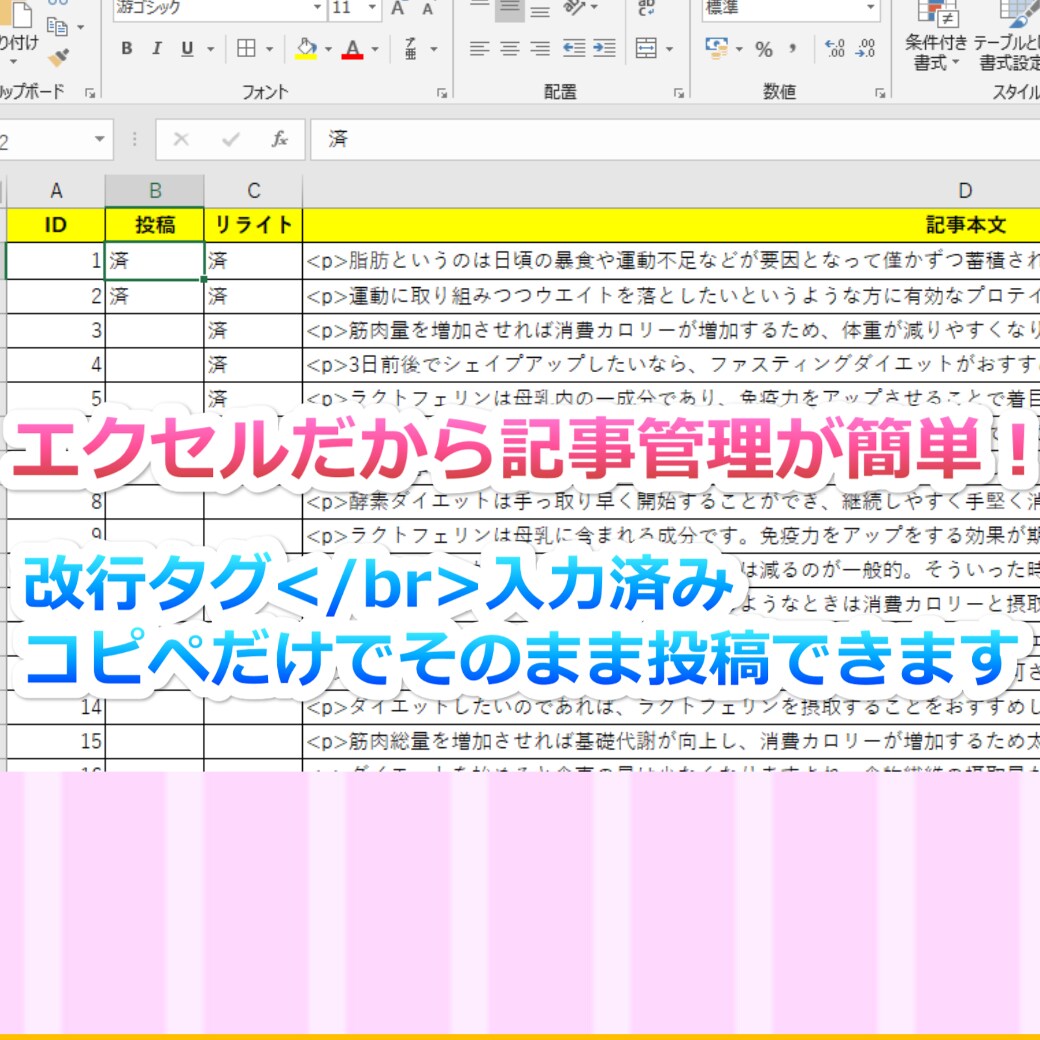Toggle middle vertical alignment
The image size is (1040, 1040).
click(x=510, y=9)
